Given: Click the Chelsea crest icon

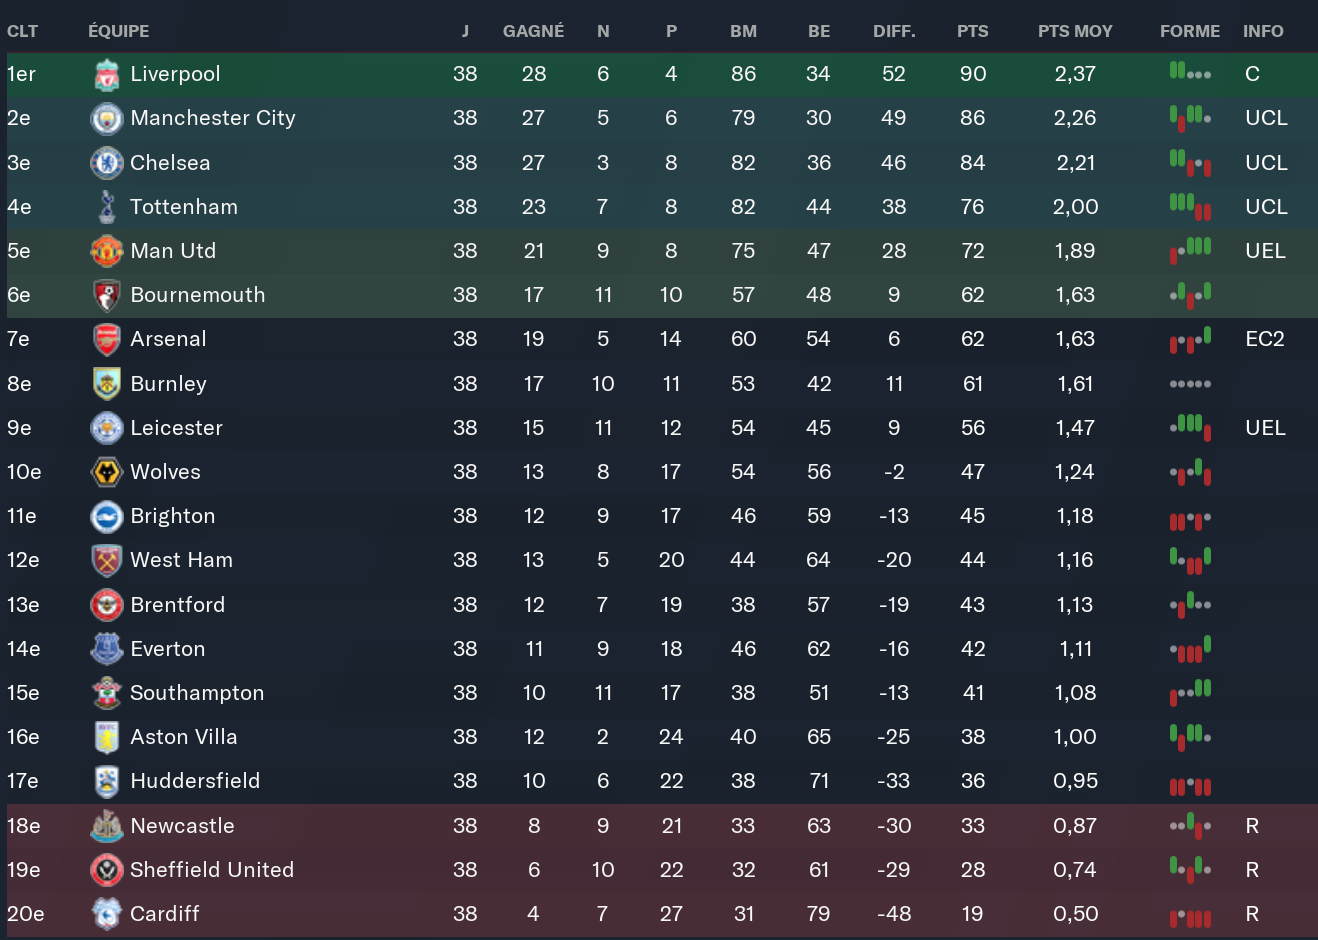Looking at the screenshot, I should [x=106, y=163].
